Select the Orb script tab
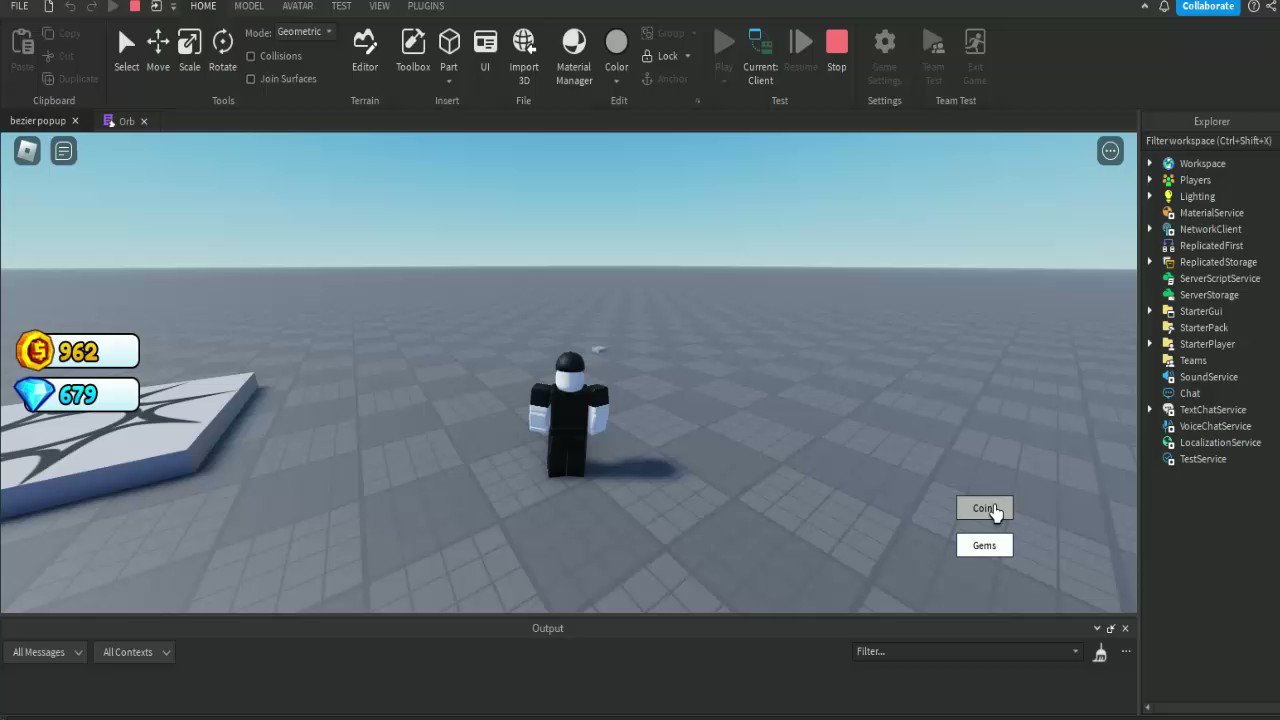Image resolution: width=1280 pixels, height=720 pixels. pos(126,121)
